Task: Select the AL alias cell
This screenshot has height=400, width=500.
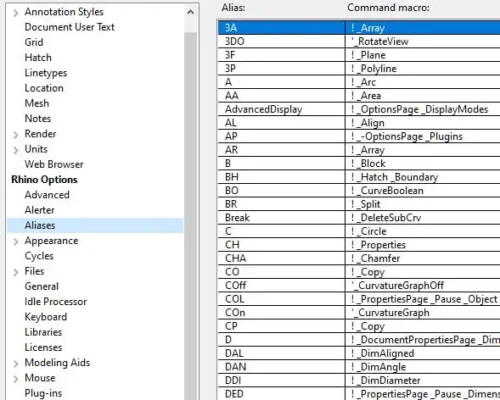Action: pyautogui.click(x=282, y=123)
